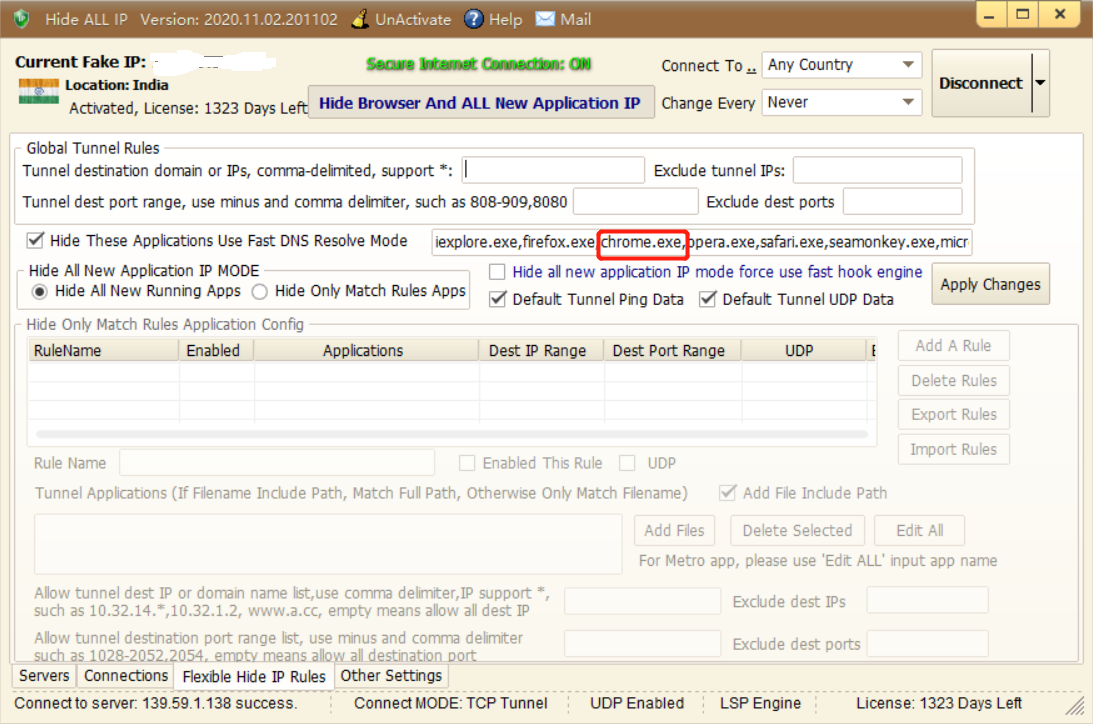This screenshot has width=1093, height=724.
Task: Select Hide Only Match Rules Apps radio
Action: click(259, 291)
